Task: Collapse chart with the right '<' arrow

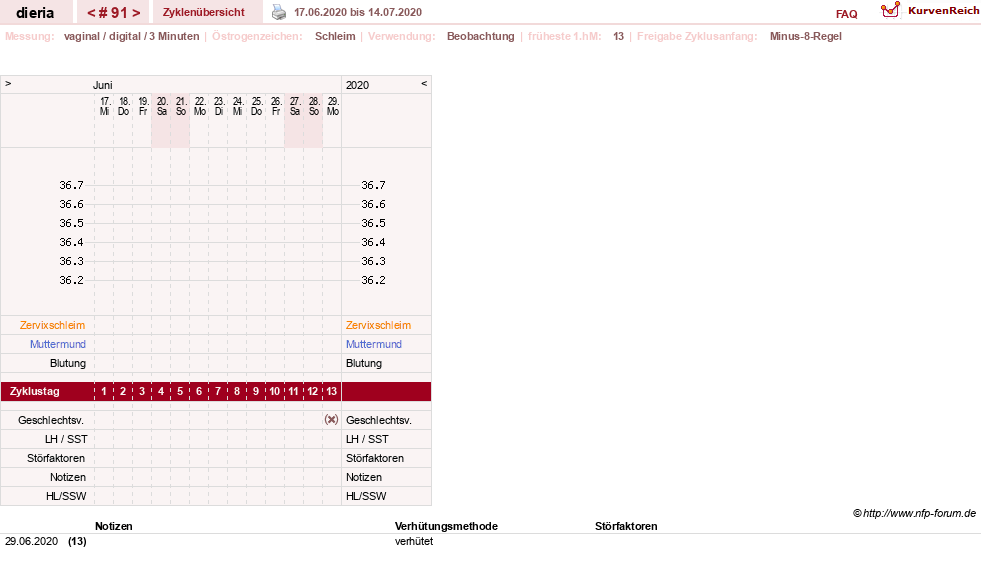Action: tap(424, 83)
